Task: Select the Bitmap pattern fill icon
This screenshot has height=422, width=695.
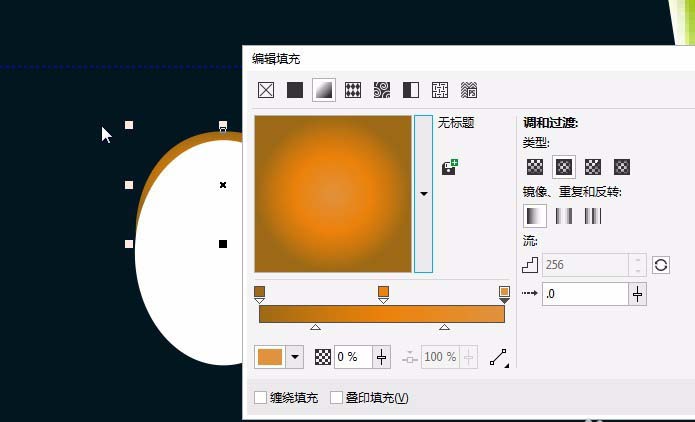Action: coord(382,90)
